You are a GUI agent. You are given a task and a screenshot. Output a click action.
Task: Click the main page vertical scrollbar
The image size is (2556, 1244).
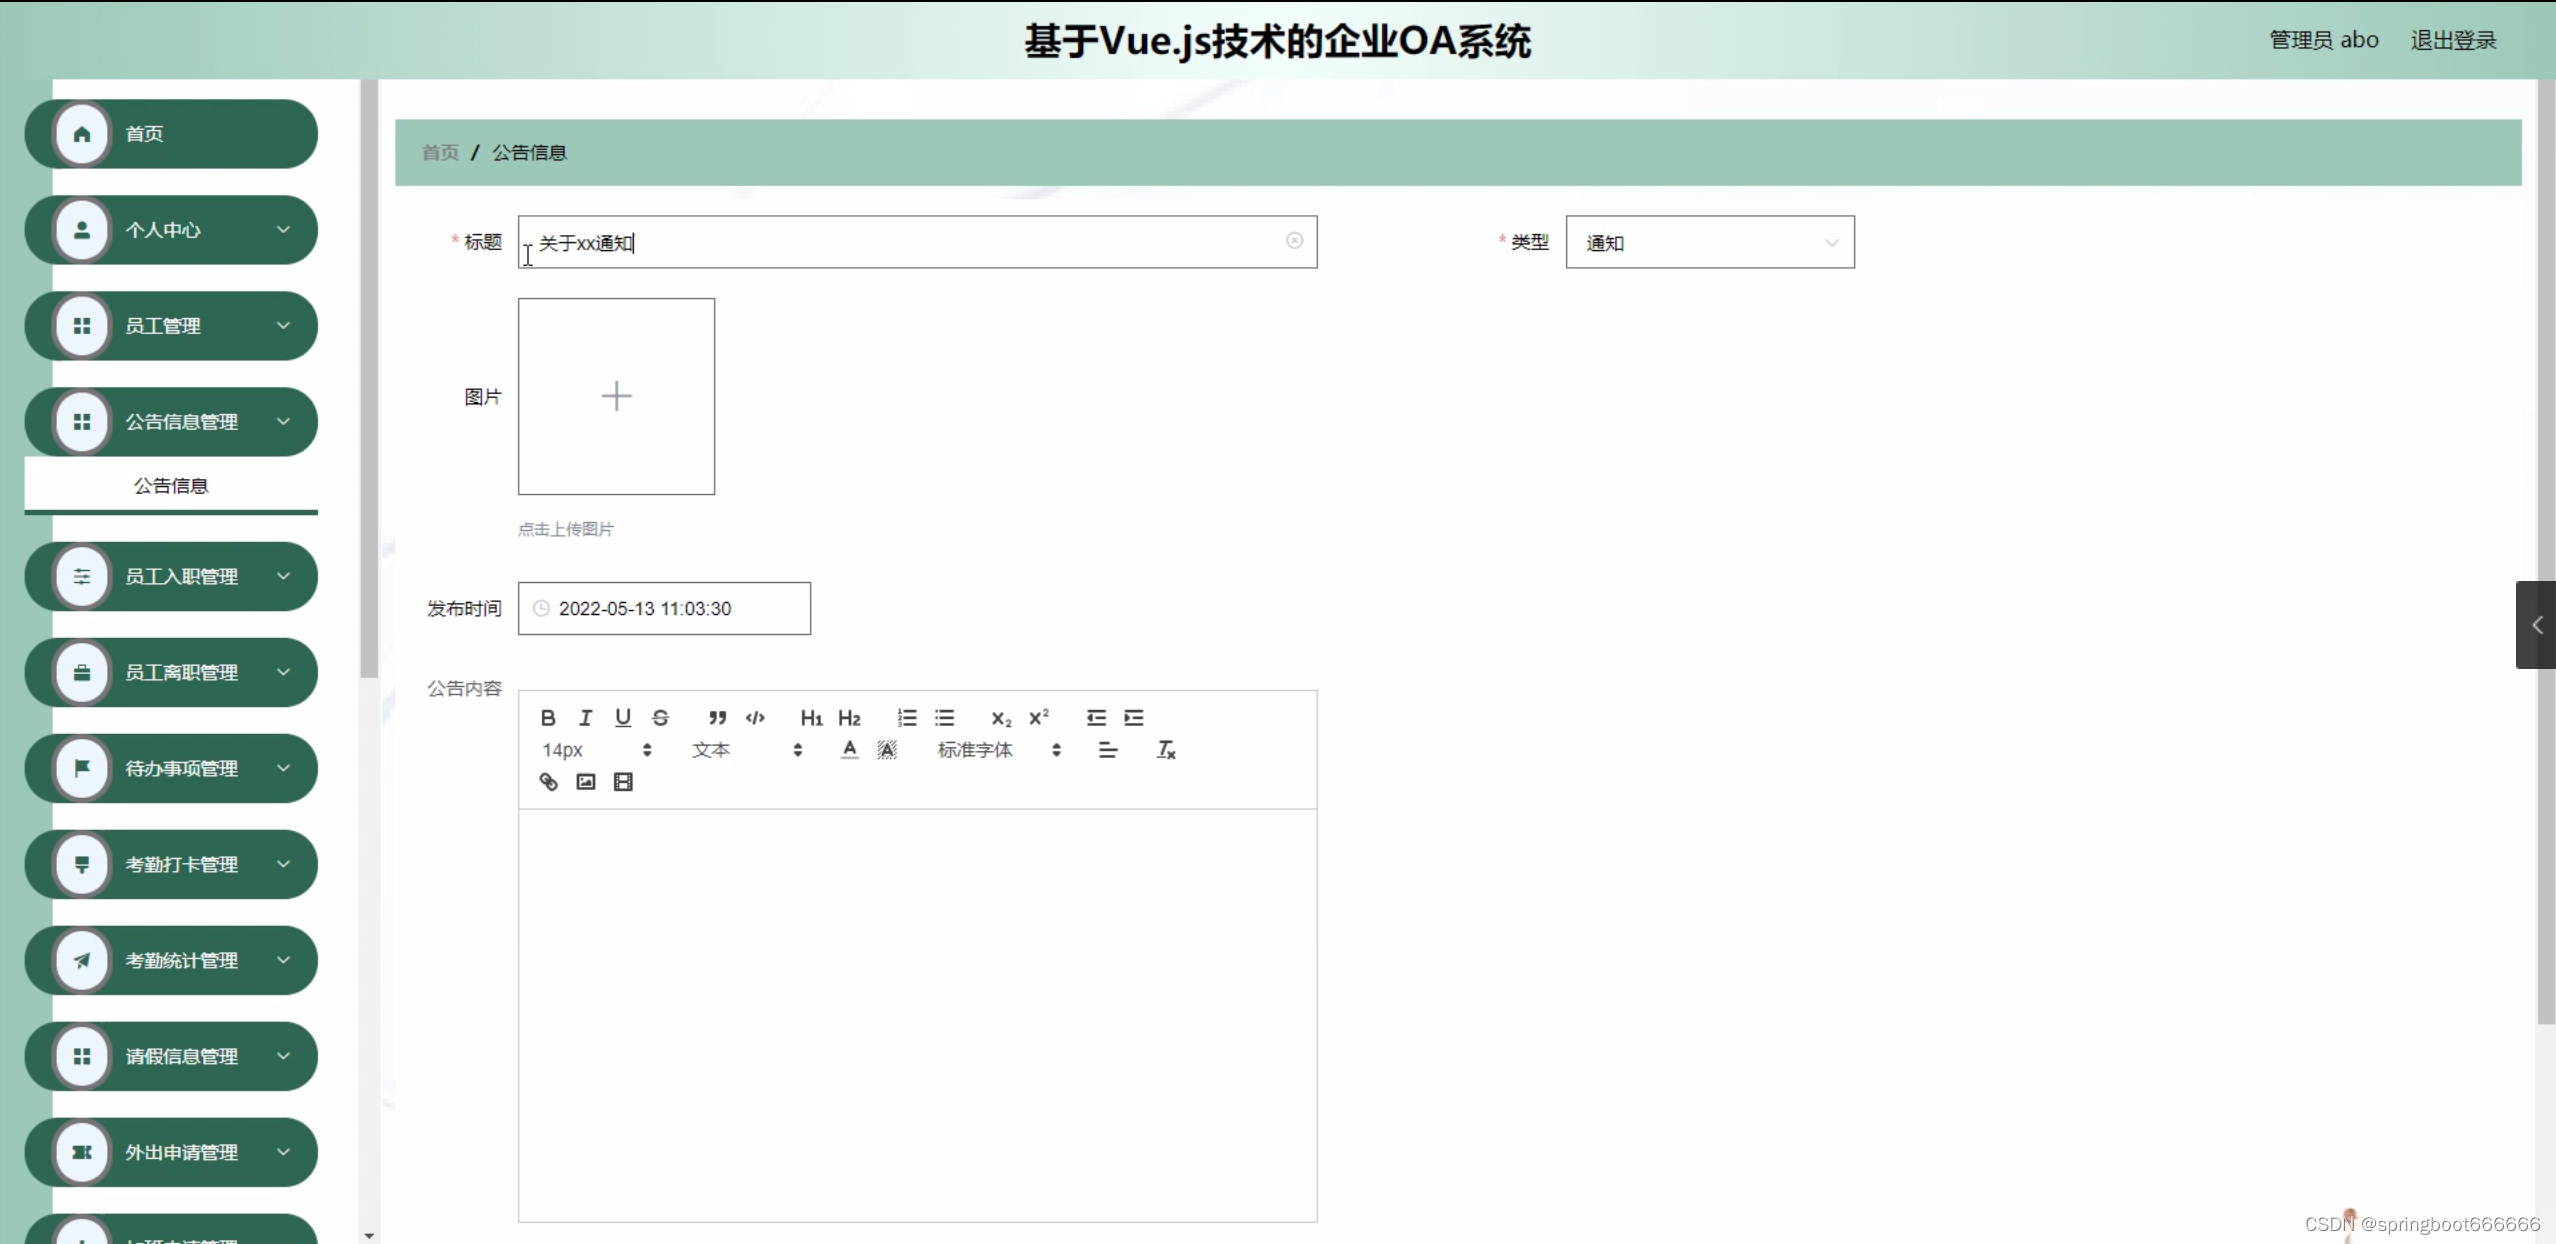[x=2546, y=552]
